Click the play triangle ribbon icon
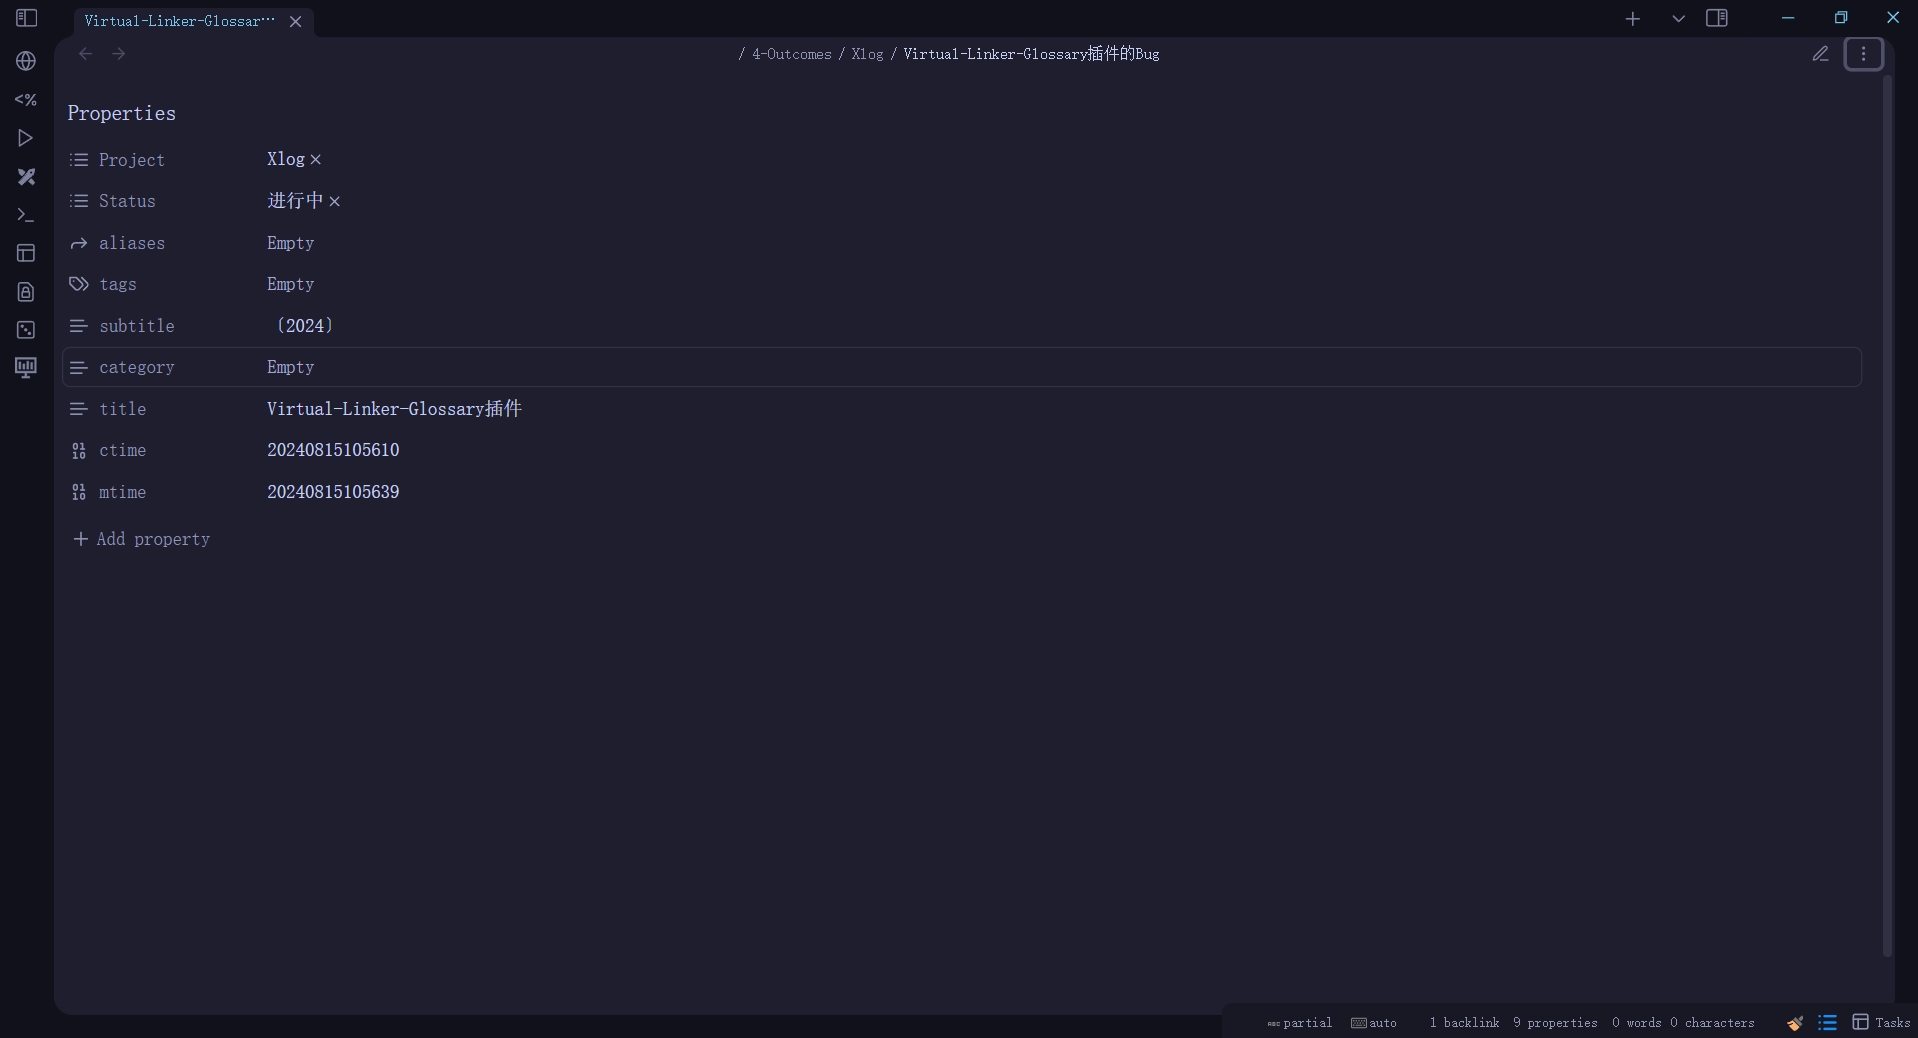Image resolution: width=1918 pixels, height=1038 pixels. tap(26, 138)
